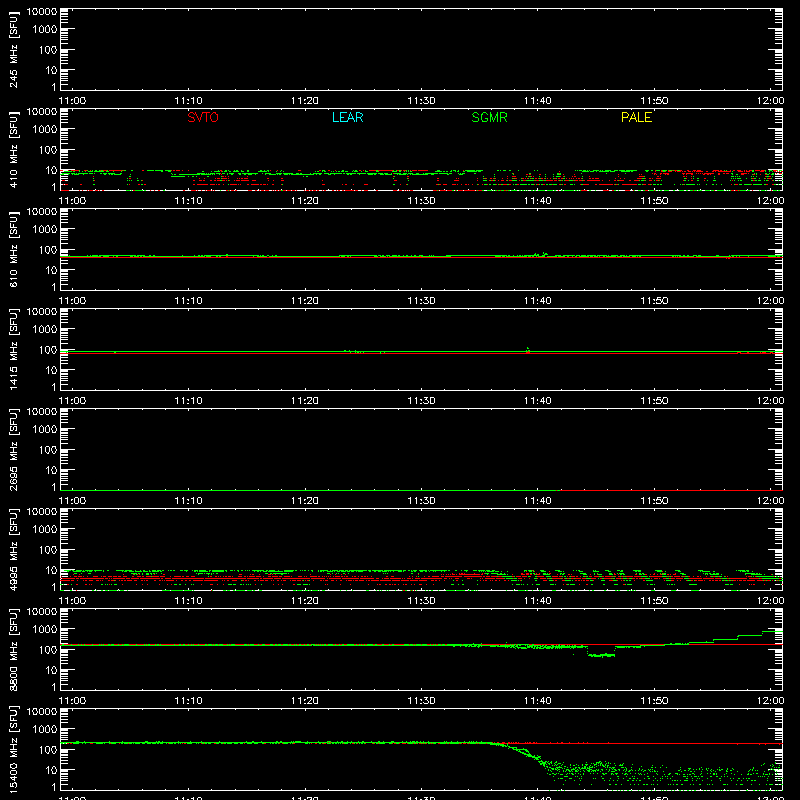
Task: Select the 2695 MHz [SFU] axis title
Action: tap(13, 449)
